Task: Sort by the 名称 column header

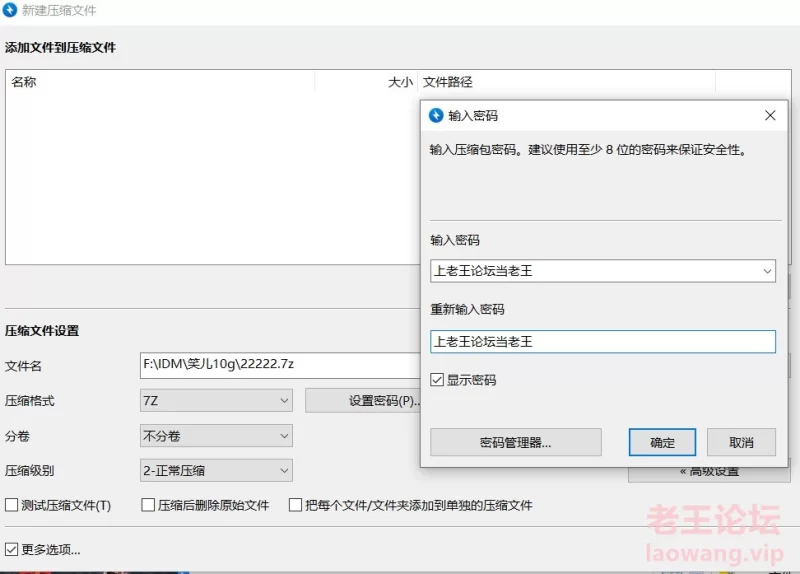Action: coord(160,82)
